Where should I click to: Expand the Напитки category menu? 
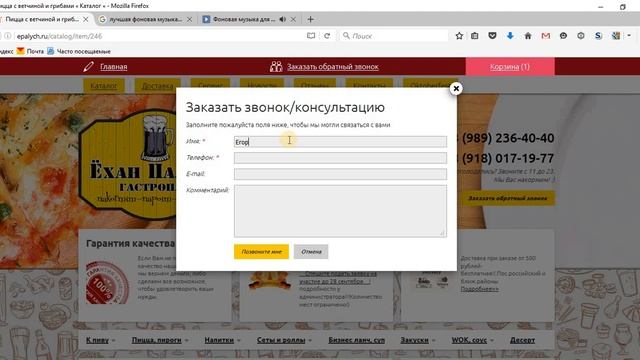coord(222,340)
